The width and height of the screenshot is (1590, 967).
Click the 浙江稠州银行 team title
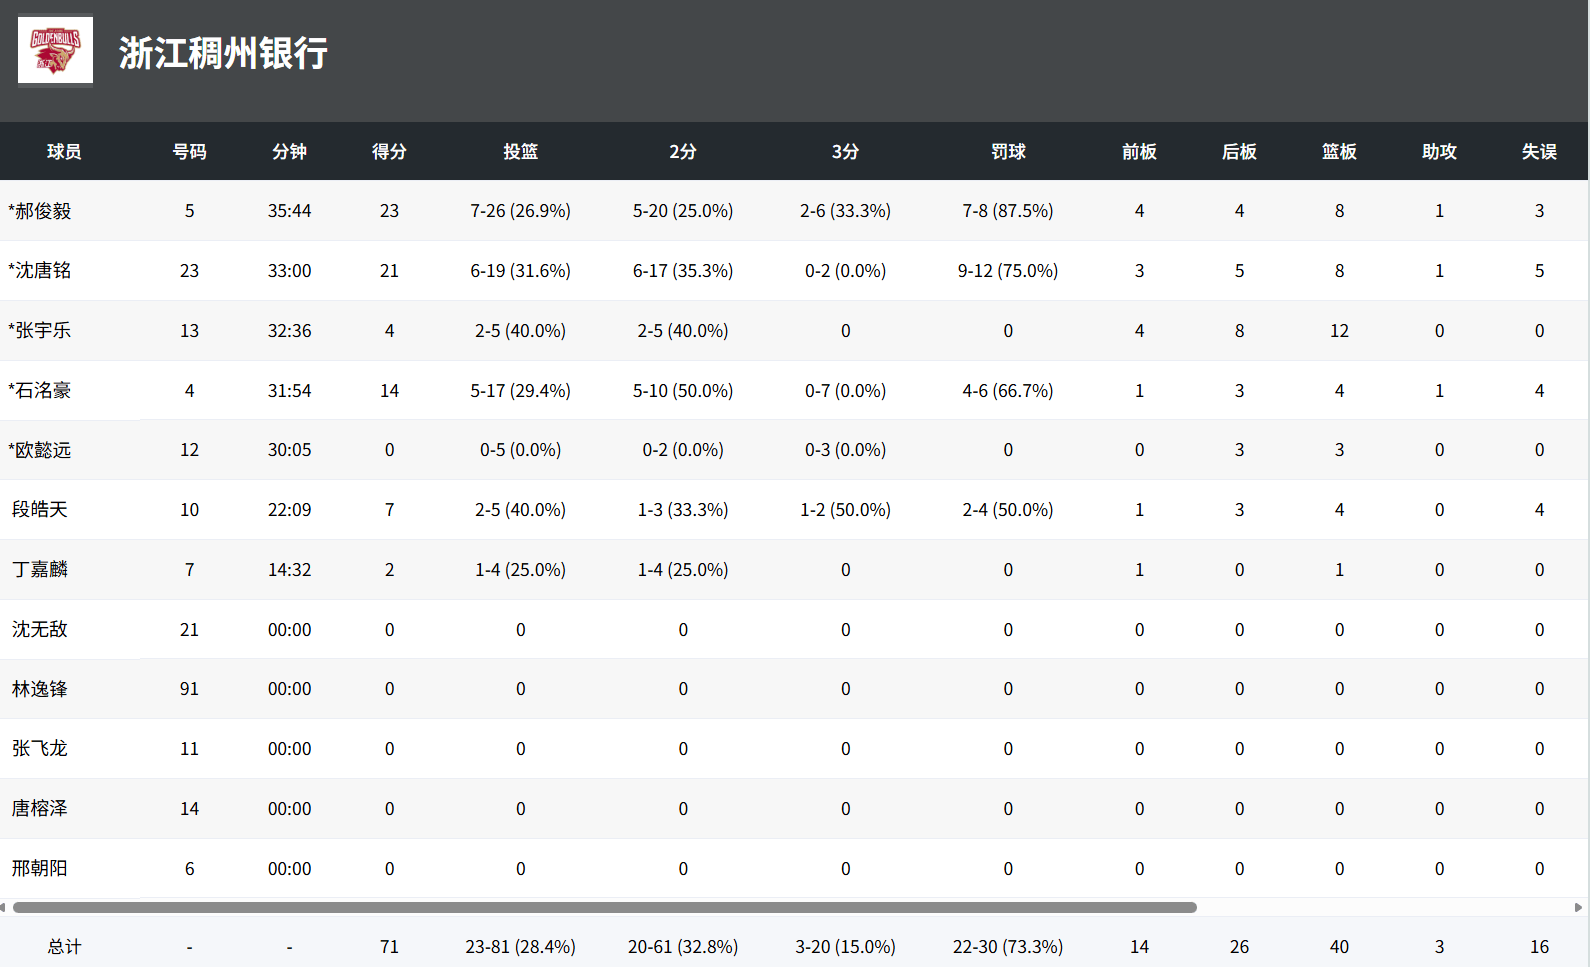[x=223, y=53]
